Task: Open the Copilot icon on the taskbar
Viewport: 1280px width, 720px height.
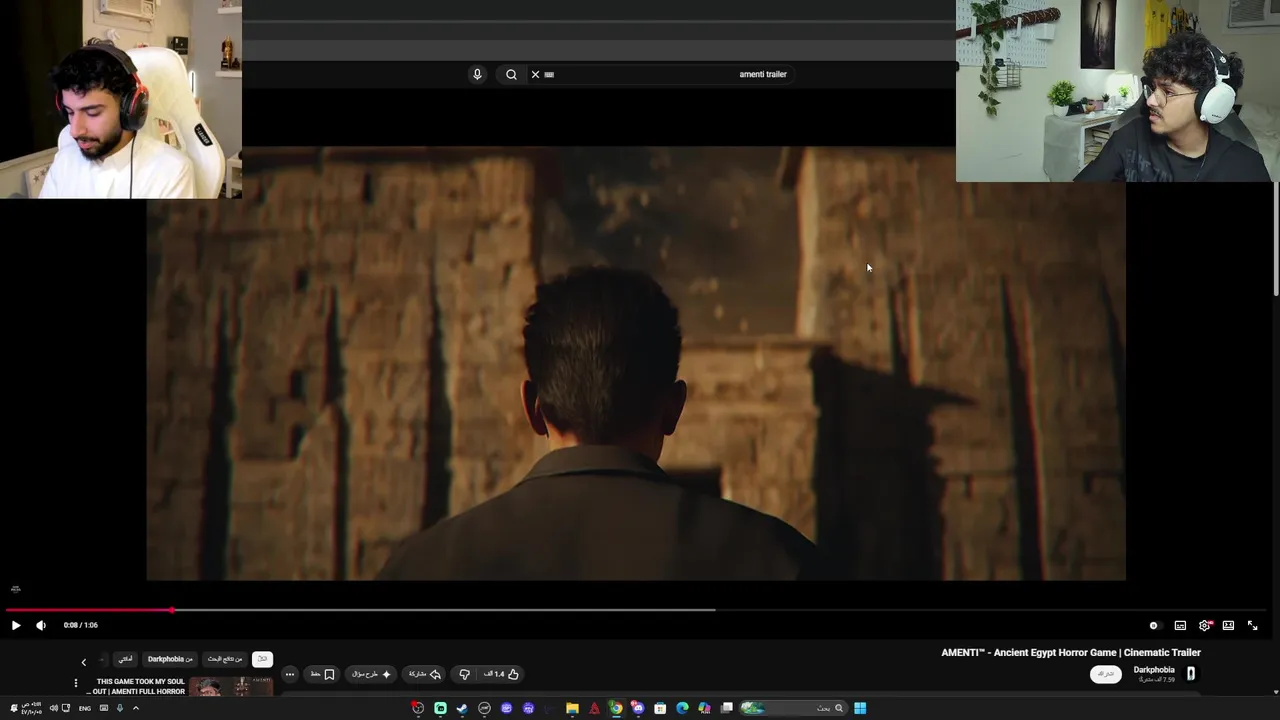Action: (x=705, y=708)
